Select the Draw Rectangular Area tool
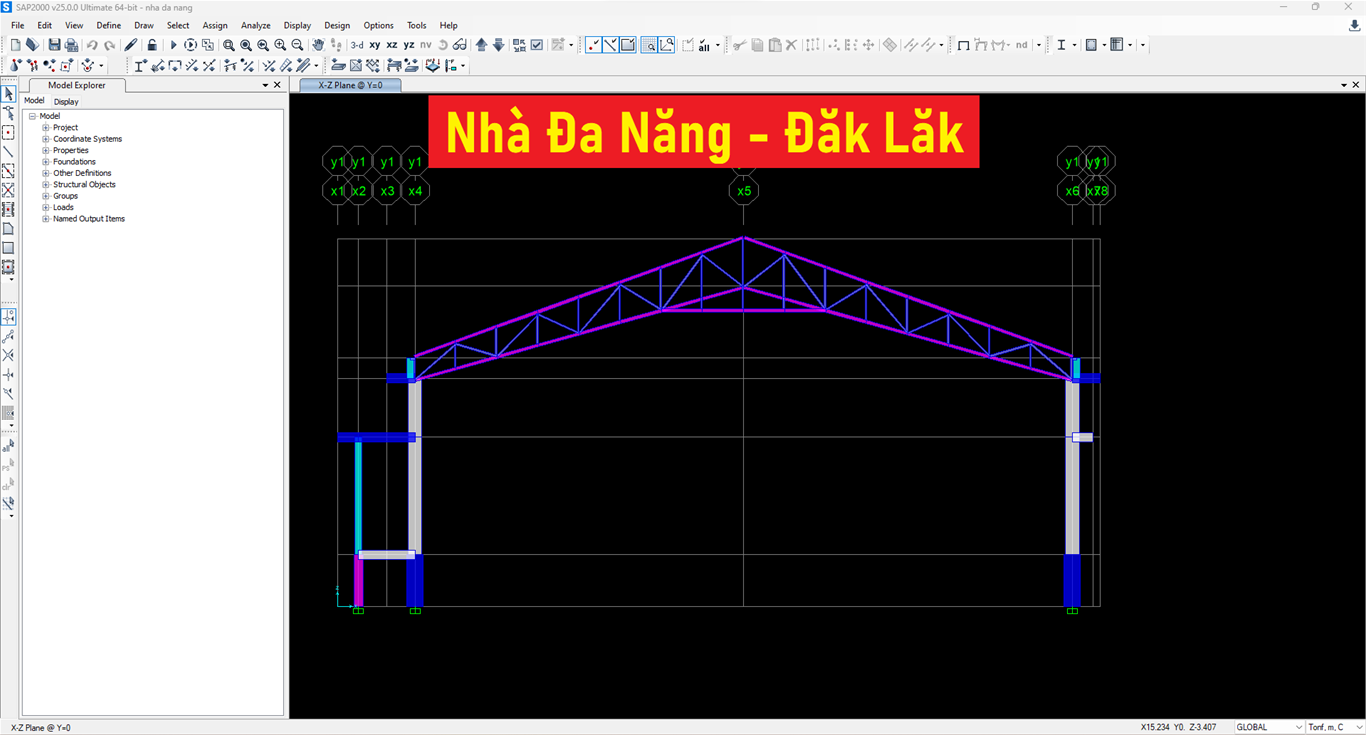This screenshot has width=1366, height=735. pos(8,248)
